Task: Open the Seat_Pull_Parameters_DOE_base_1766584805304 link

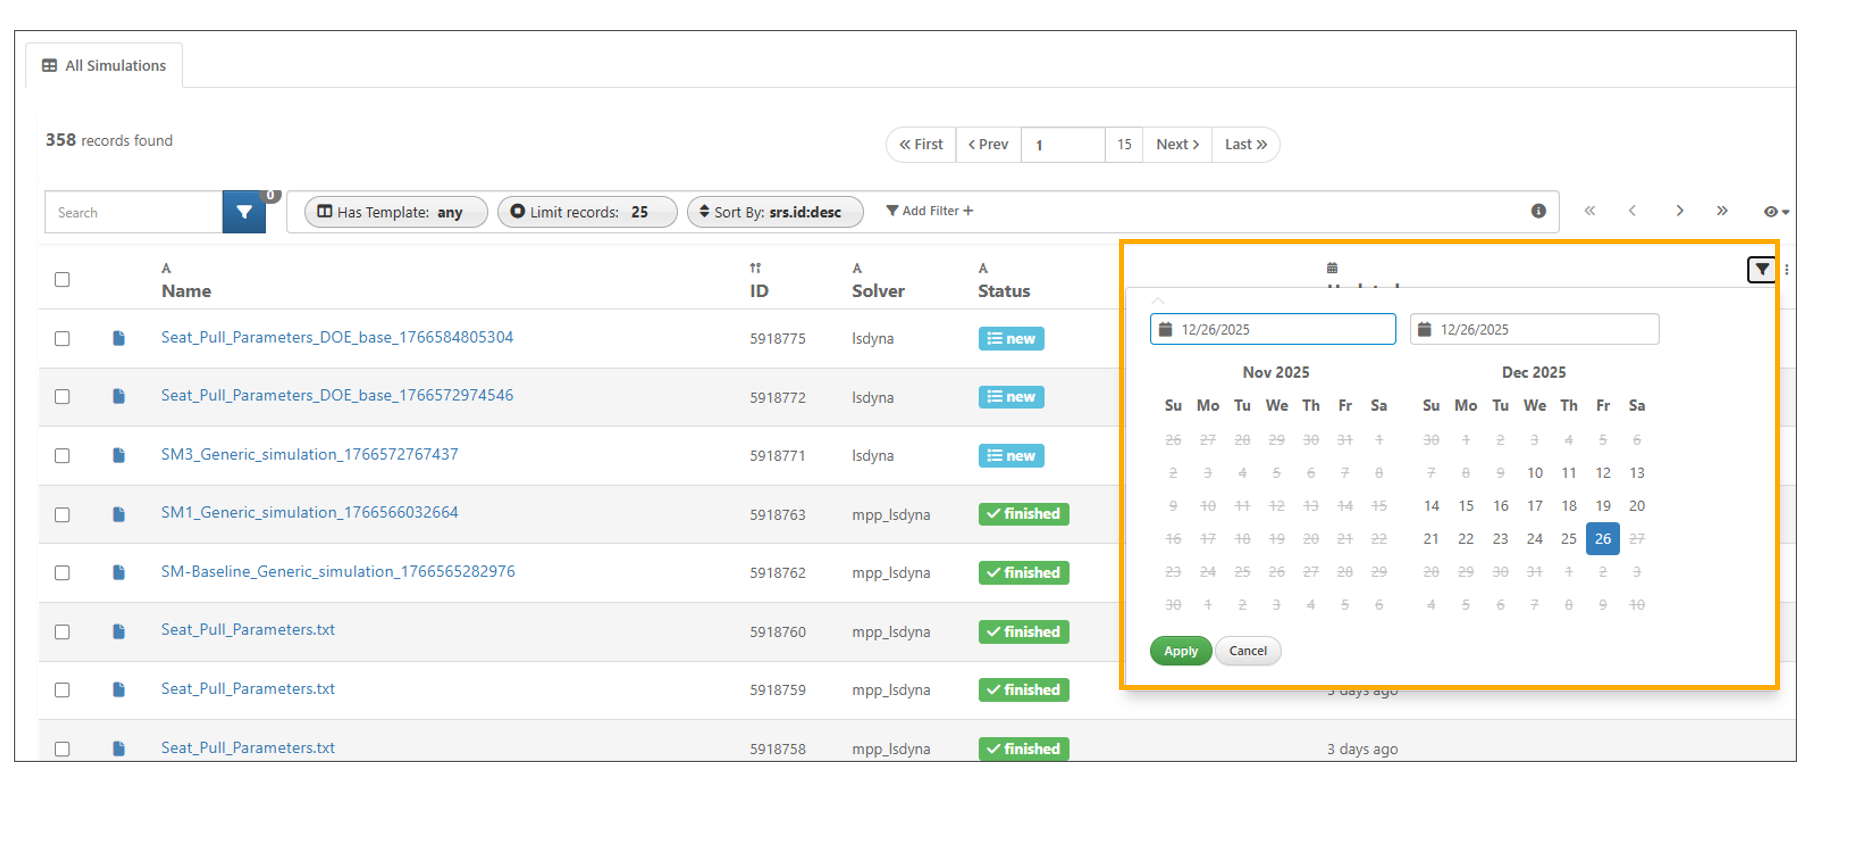Action: click(337, 338)
